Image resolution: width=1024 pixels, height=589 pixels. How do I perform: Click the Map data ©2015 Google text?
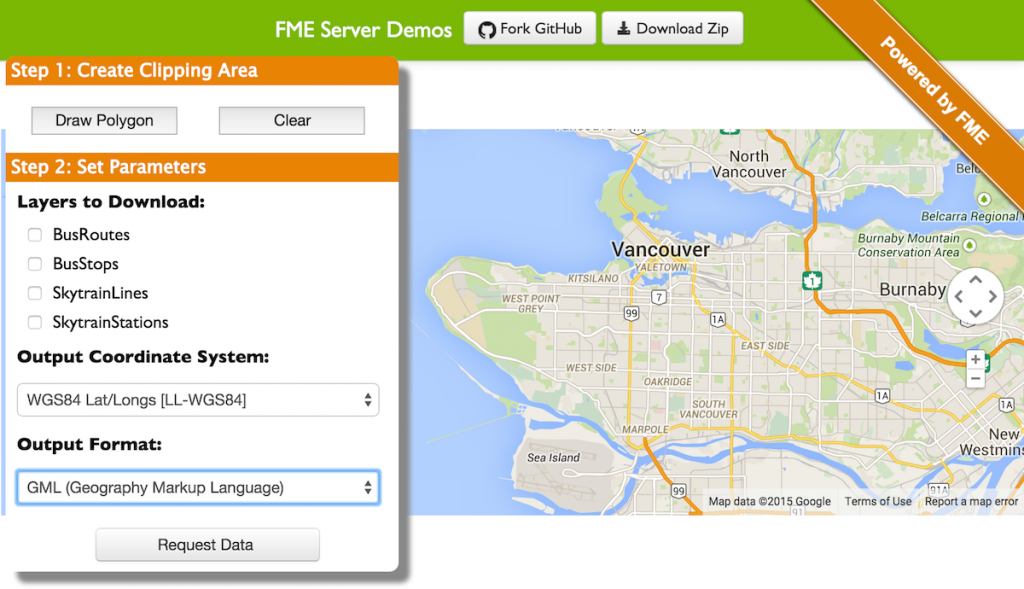(769, 501)
